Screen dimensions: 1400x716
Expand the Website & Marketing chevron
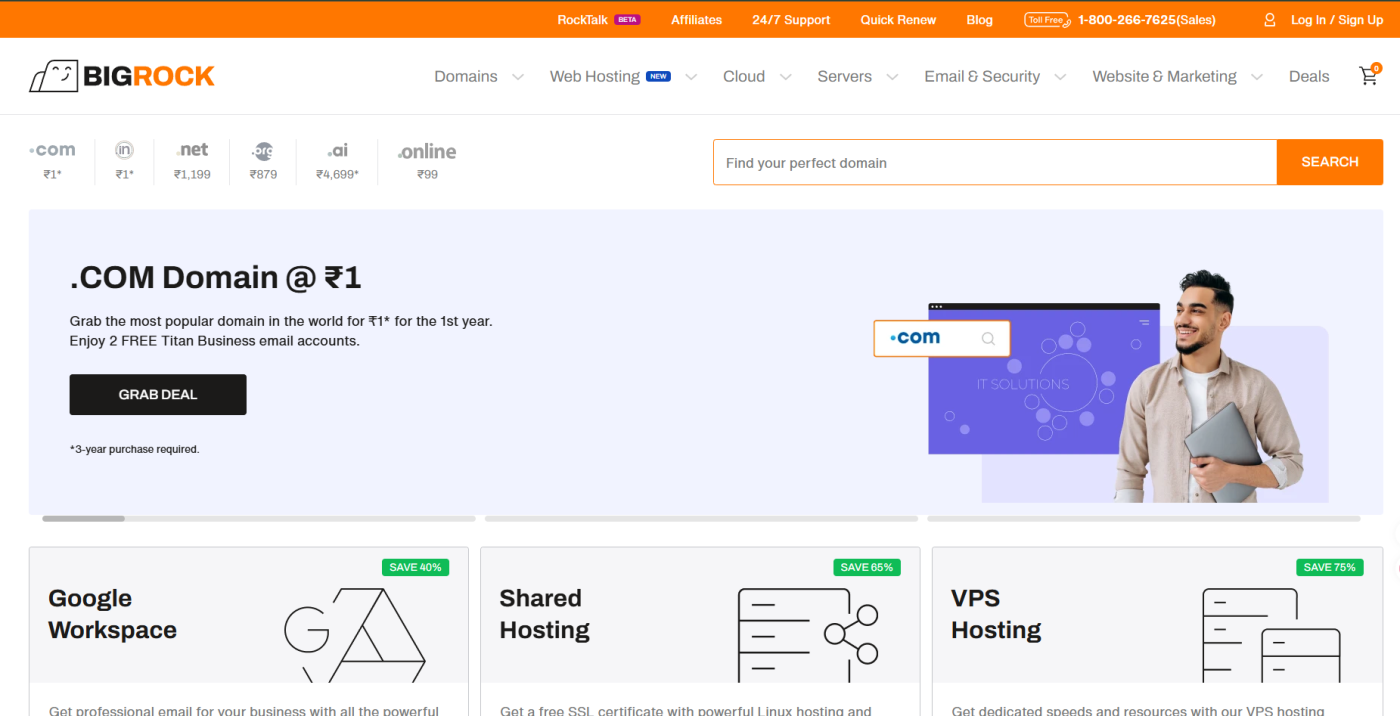pos(1257,77)
